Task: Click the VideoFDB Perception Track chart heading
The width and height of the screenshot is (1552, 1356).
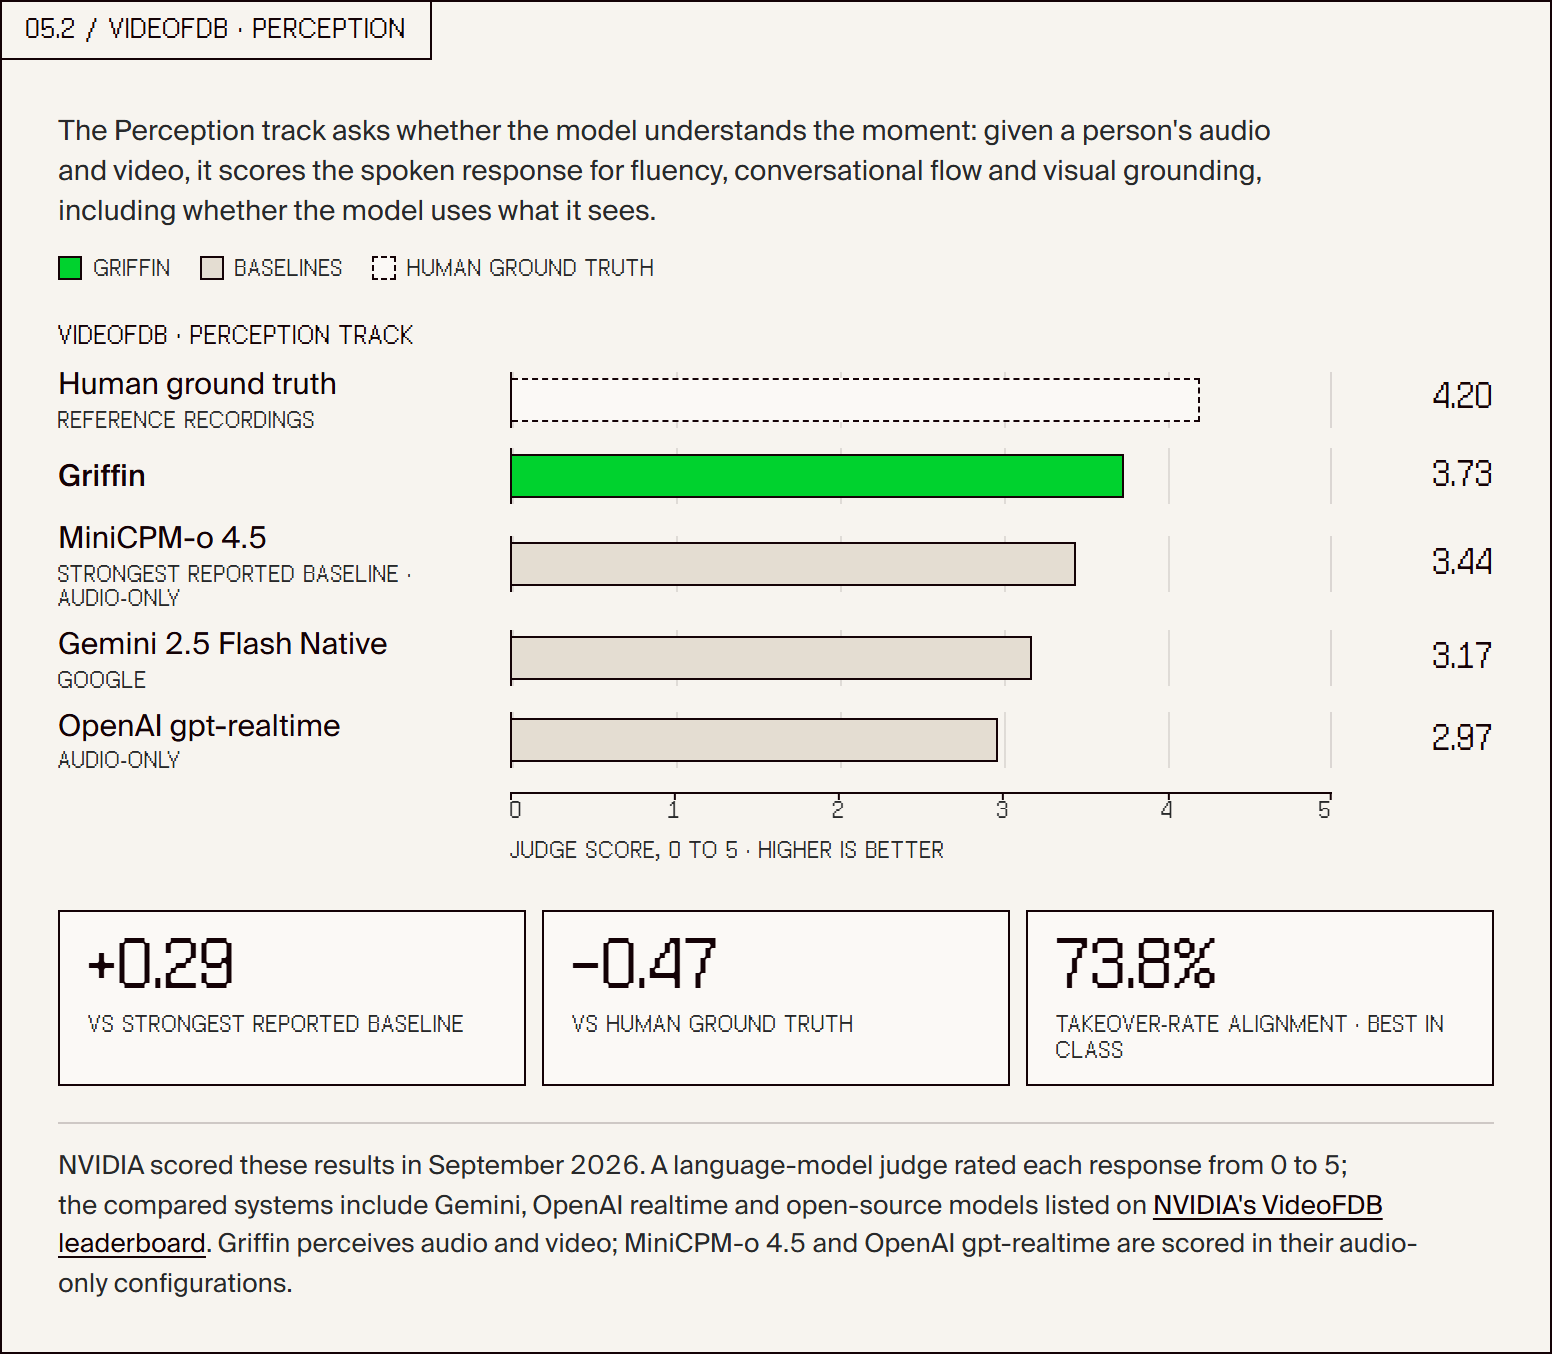Action: [236, 335]
